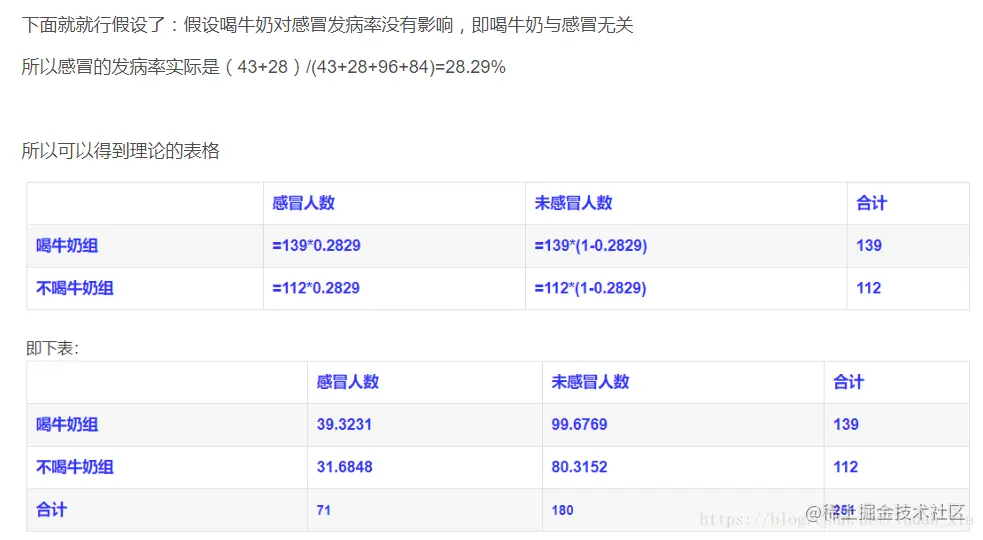The image size is (983, 540).
Task: Select the second table's row label 不喝牛奶组
Action: pyautogui.click(x=75, y=467)
